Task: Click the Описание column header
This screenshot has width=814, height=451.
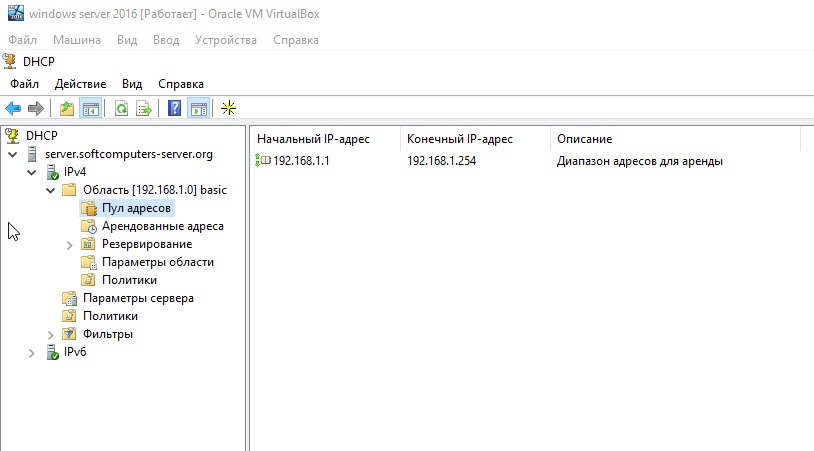Action: (584, 139)
